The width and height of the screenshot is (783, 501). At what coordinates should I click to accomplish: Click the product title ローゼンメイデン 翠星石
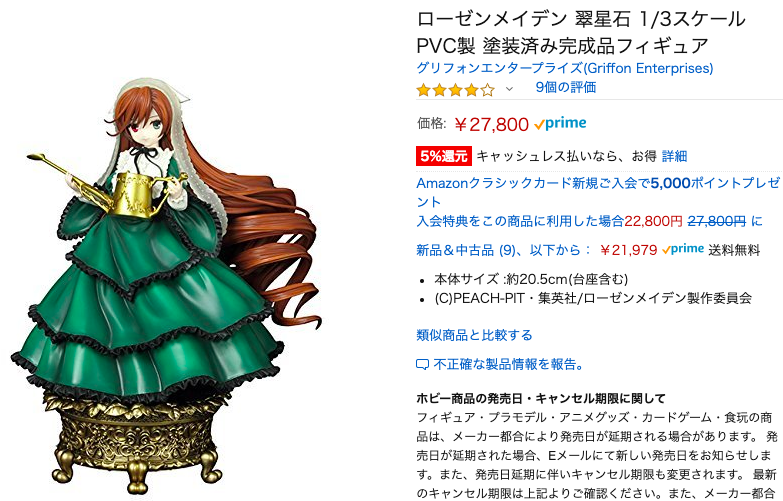[x=581, y=32]
